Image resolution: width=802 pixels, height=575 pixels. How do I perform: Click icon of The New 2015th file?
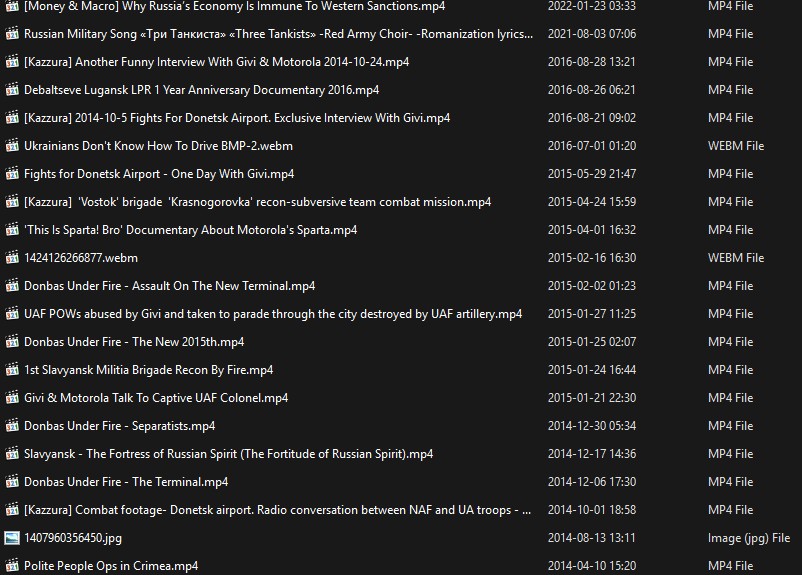pos(12,342)
